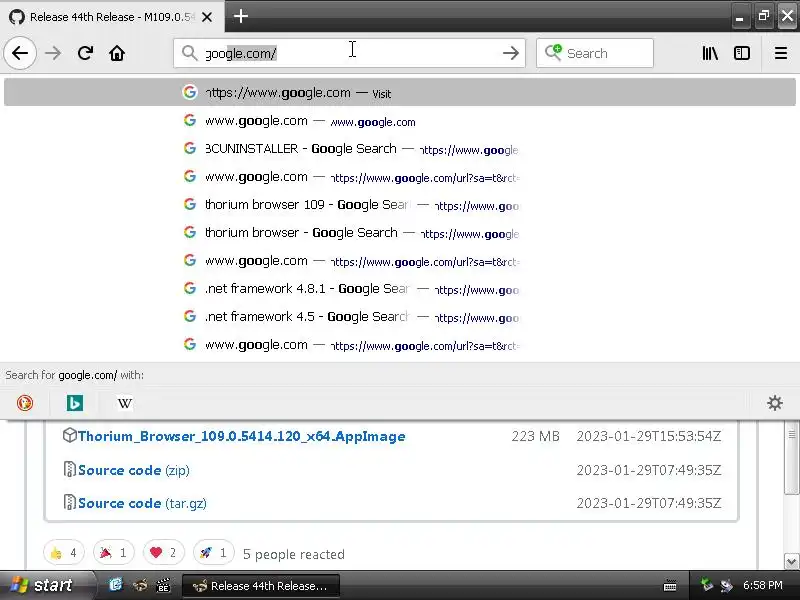The height and width of the screenshot is (600, 800).
Task: Search with Bing
Action: [74, 403]
